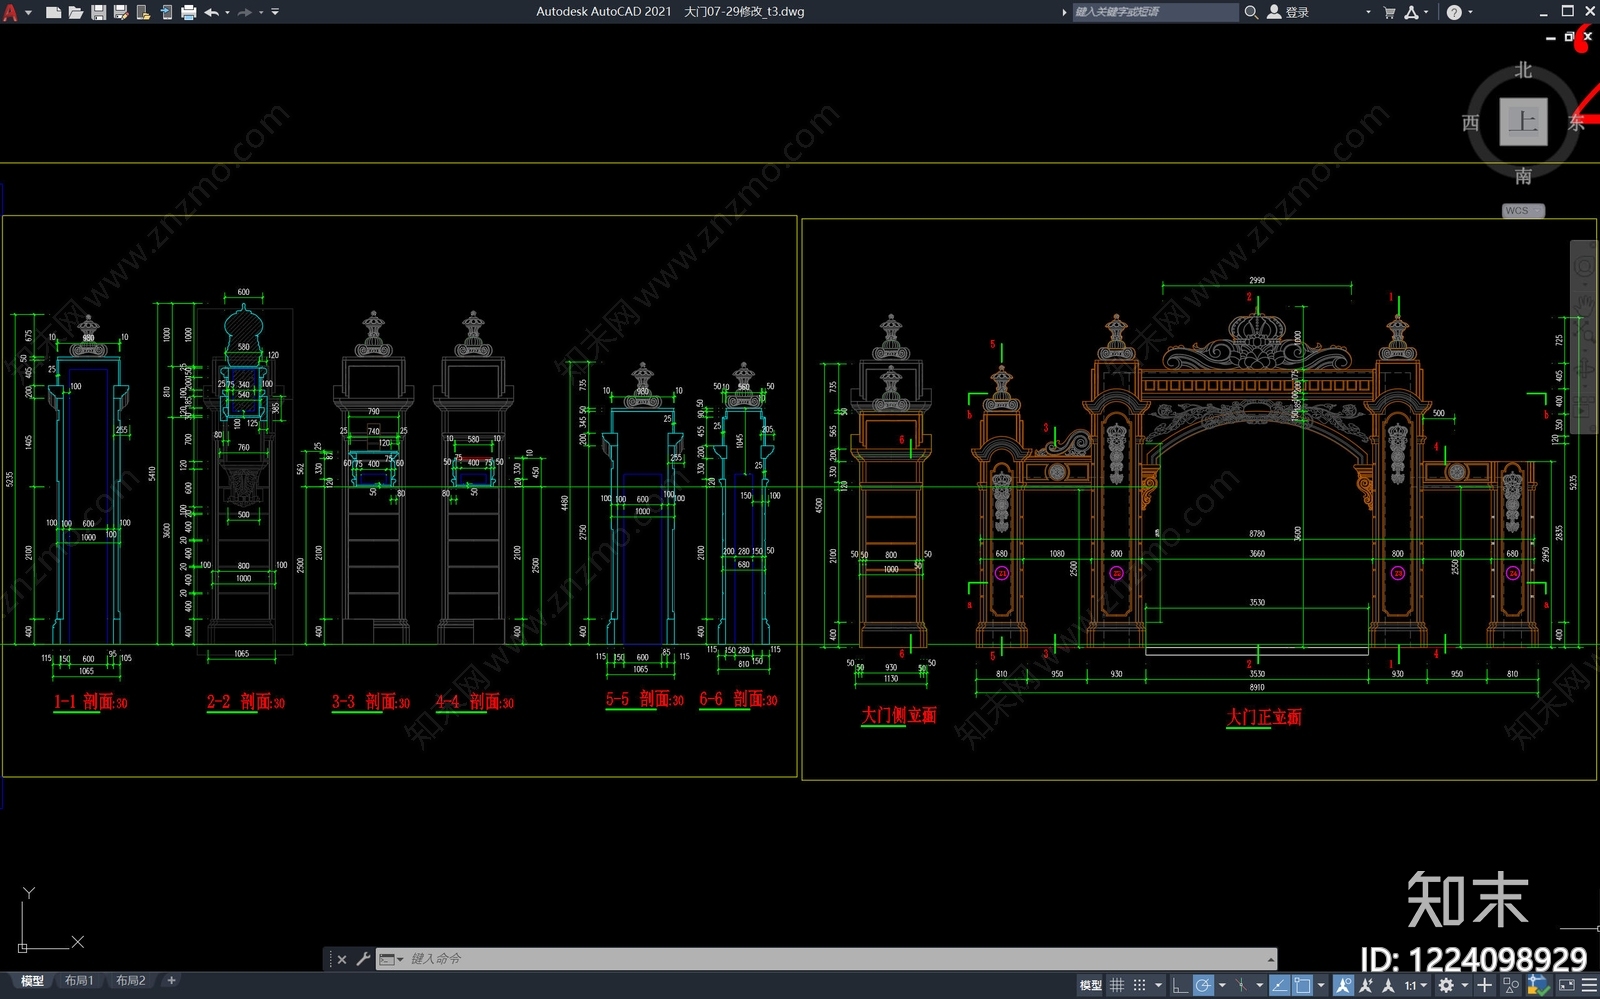Toggle 2D Object Snap
The image size is (1600, 999).
[1302, 985]
